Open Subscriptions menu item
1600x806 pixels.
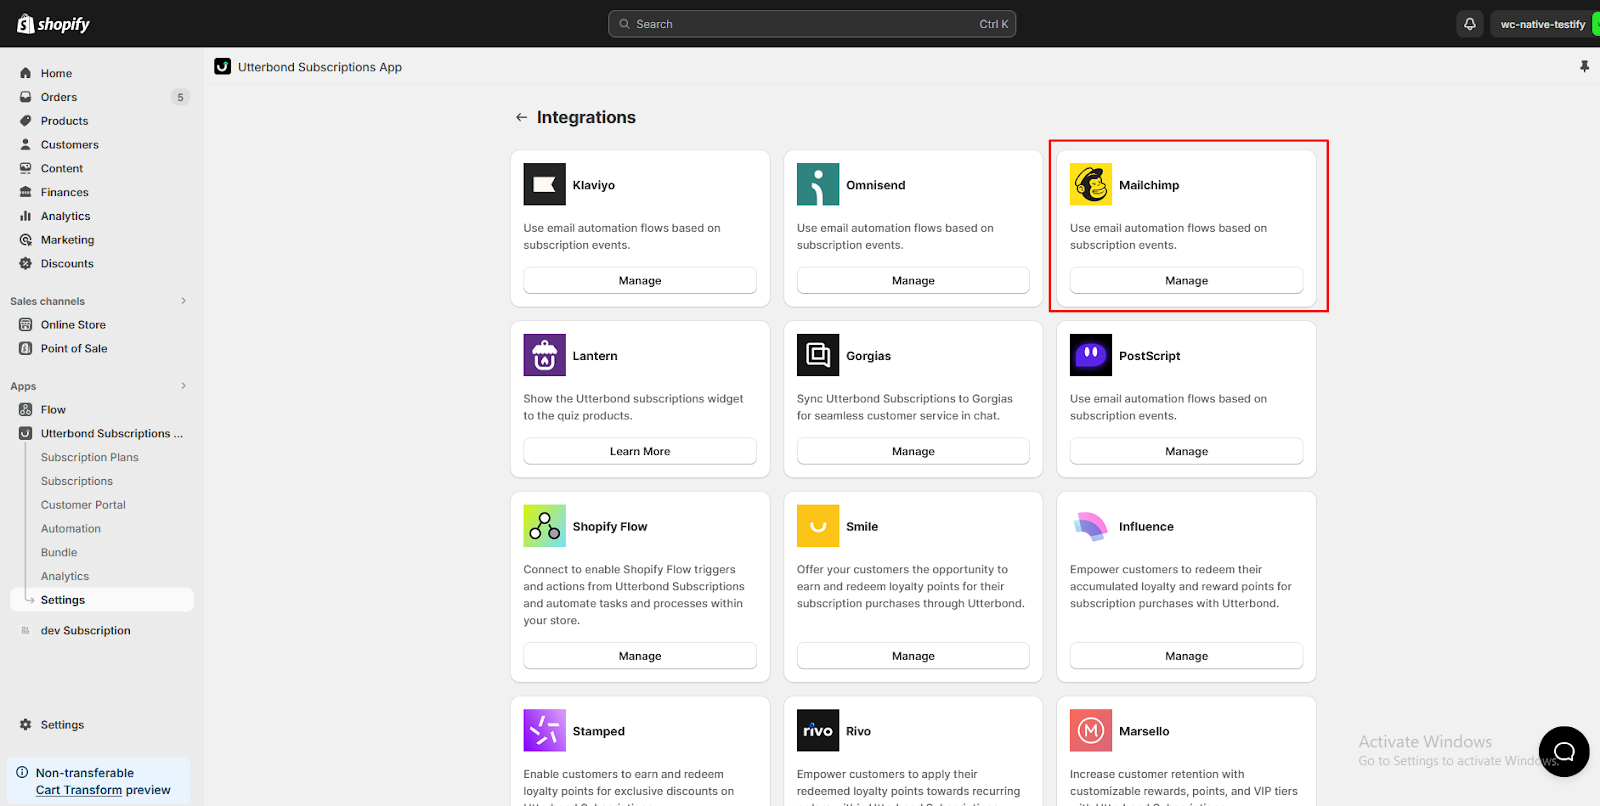point(77,481)
